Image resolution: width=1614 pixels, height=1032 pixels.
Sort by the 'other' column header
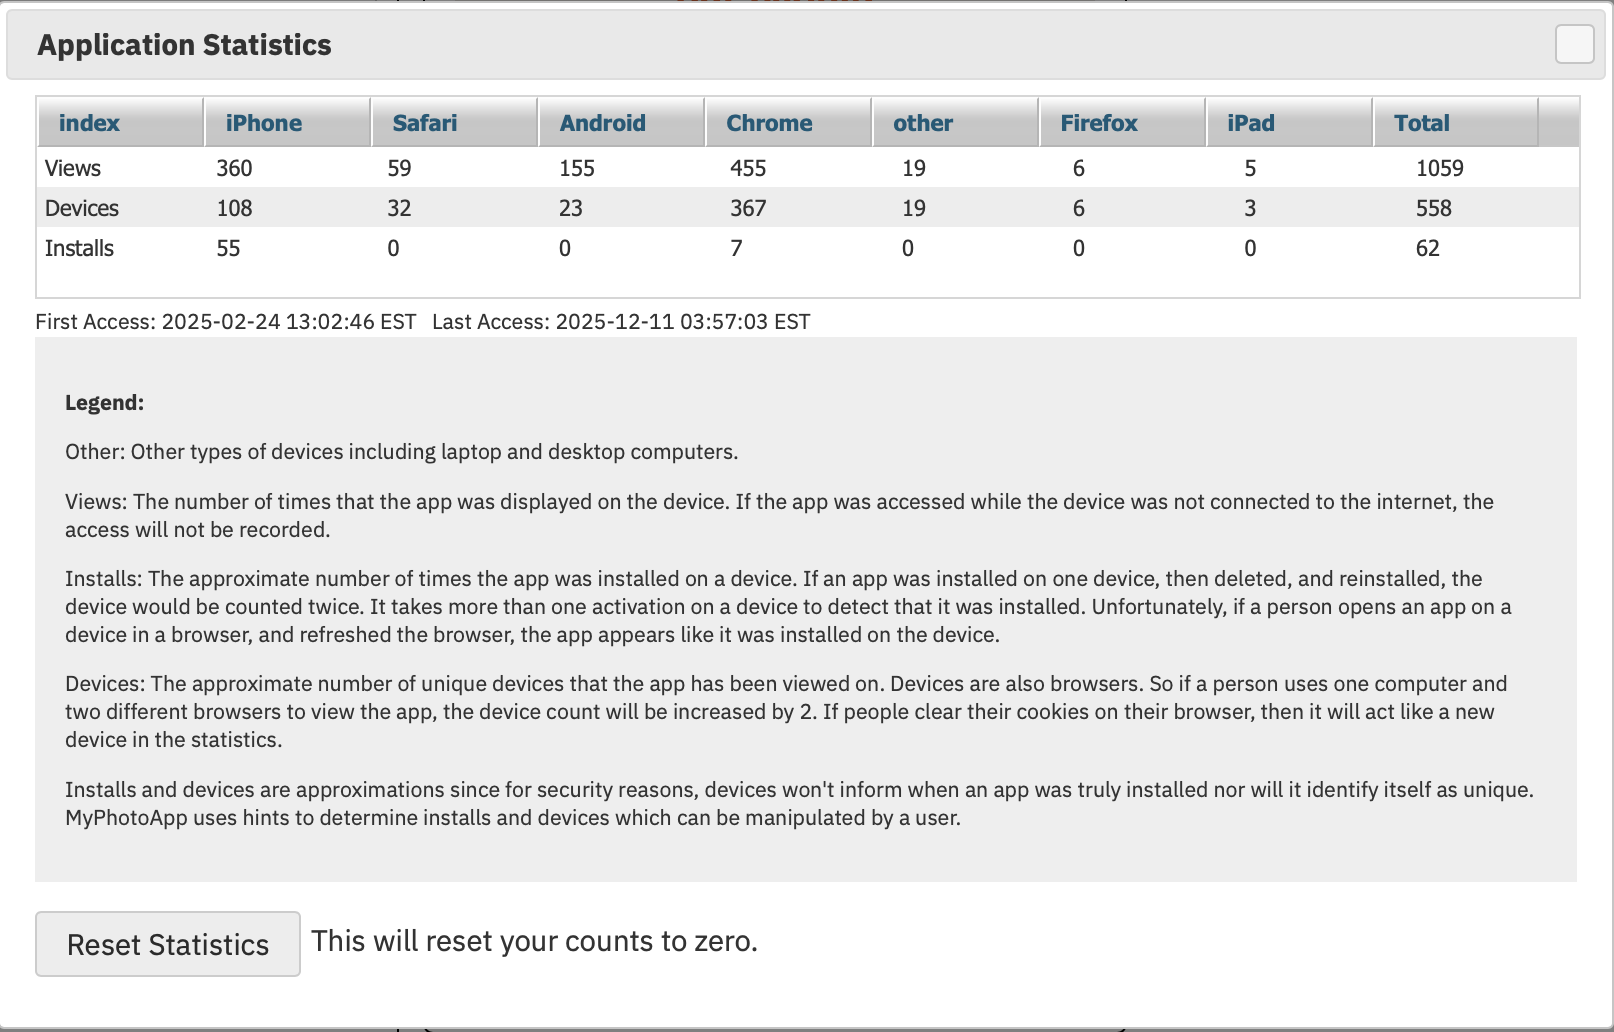tap(922, 123)
